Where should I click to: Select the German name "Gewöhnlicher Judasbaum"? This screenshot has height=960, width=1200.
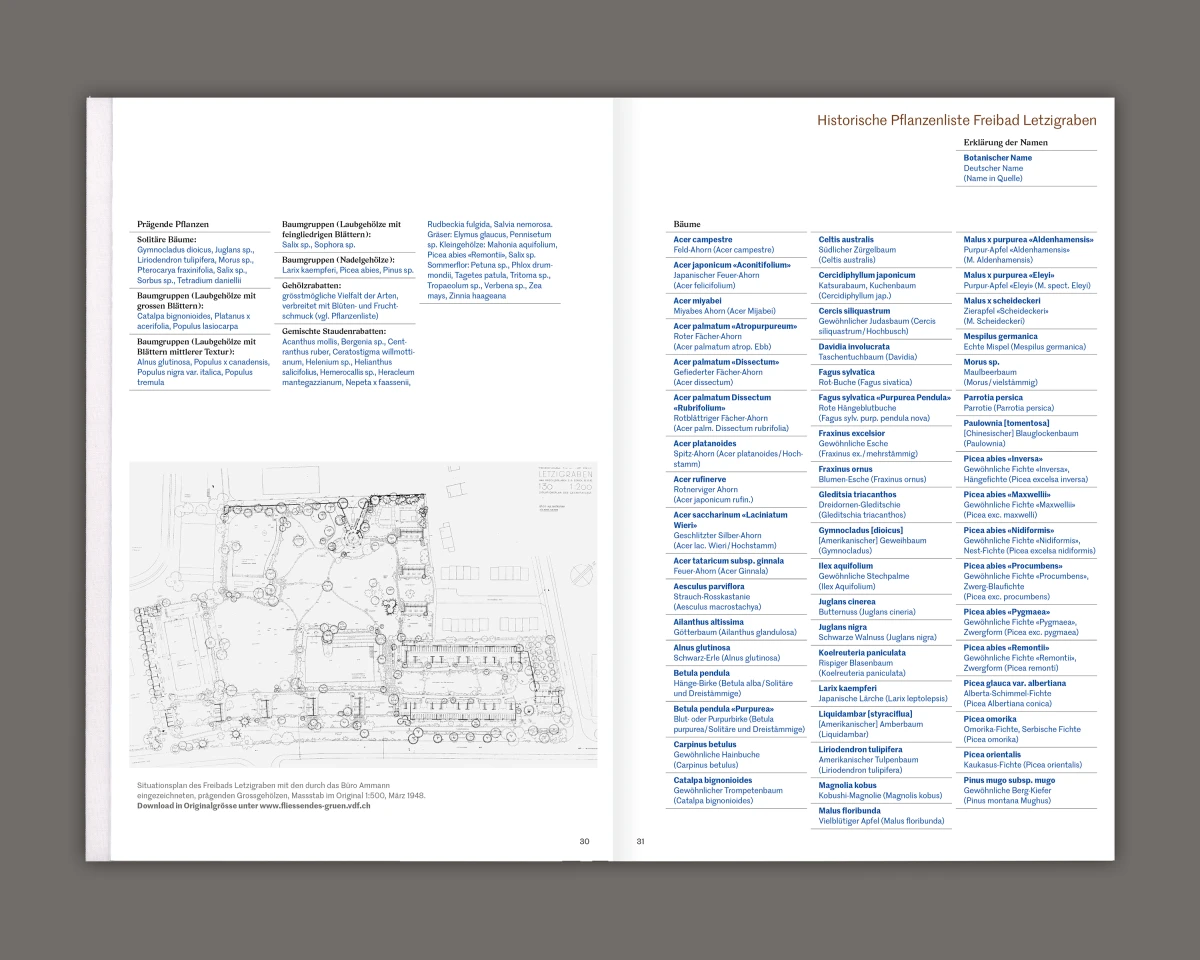point(863,321)
